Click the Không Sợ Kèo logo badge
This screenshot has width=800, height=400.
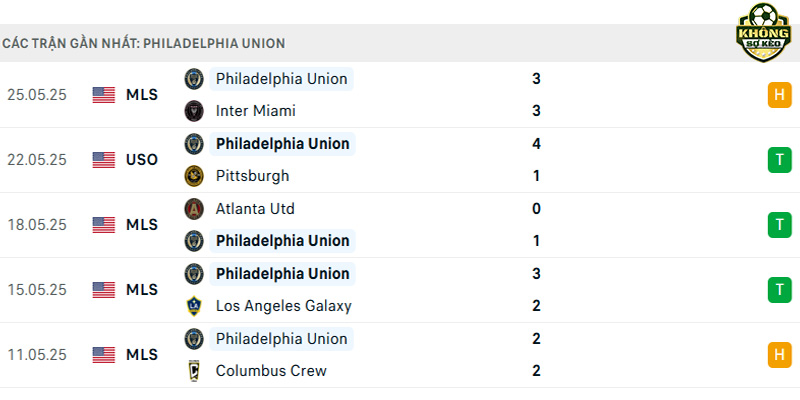coord(763,32)
